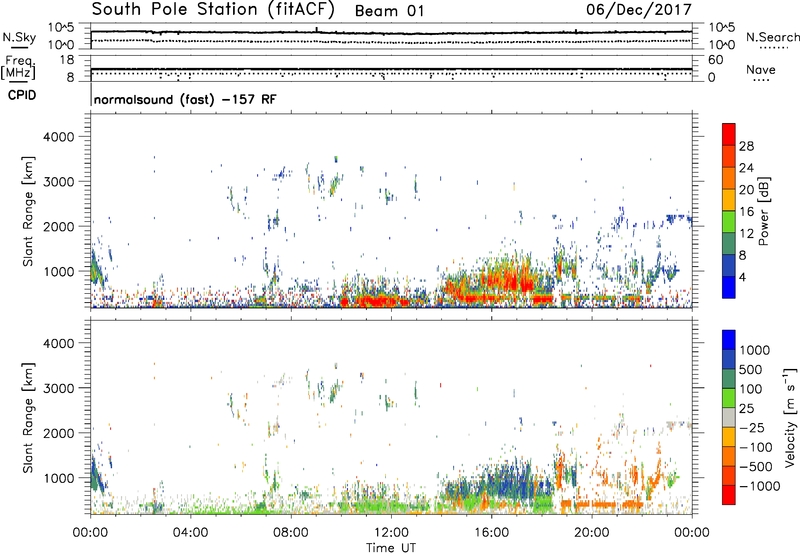
Task: Click the "18" frequency axis tick label
Action: (67, 60)
